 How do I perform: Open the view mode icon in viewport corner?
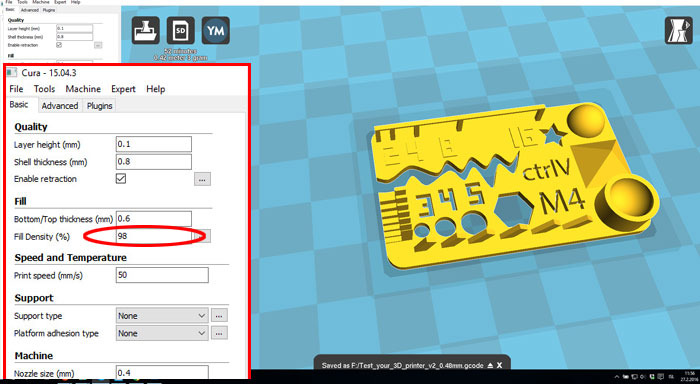click(679, 30)
